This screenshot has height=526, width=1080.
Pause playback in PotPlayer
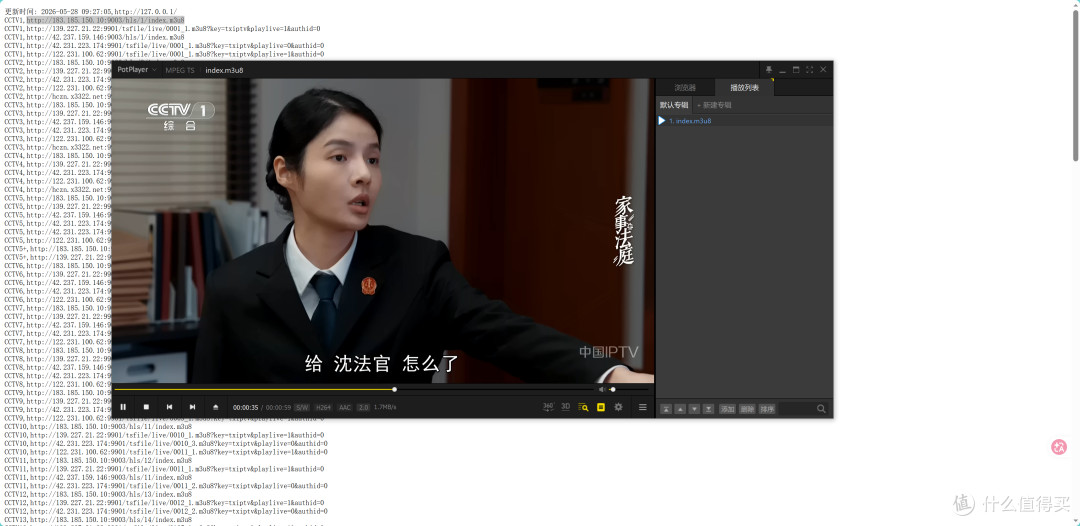coord(123,407)
